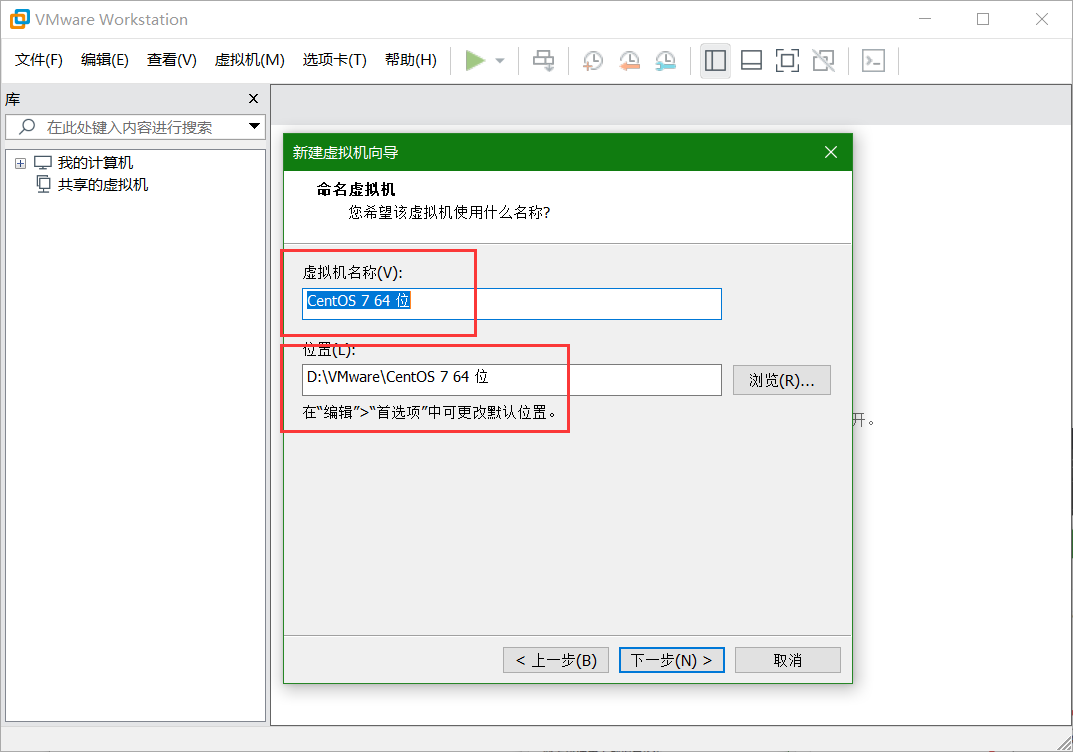
Task: Click the 位置 path text field
Action: click(511, 379)
